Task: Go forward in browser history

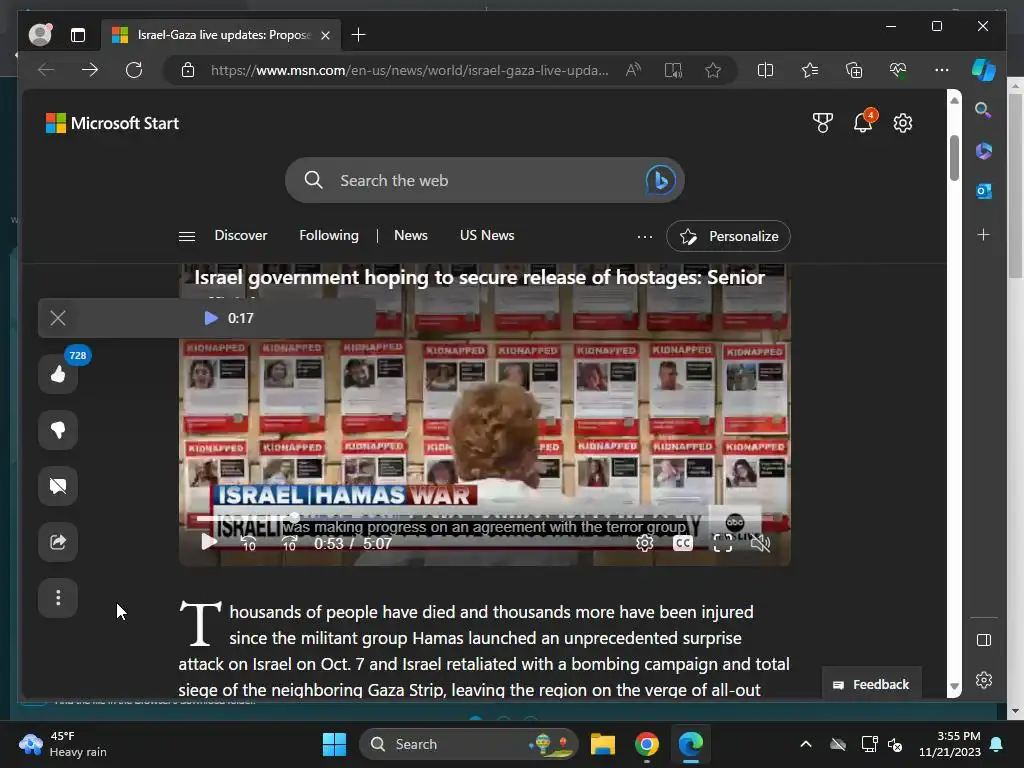Action: pos(89,70)
